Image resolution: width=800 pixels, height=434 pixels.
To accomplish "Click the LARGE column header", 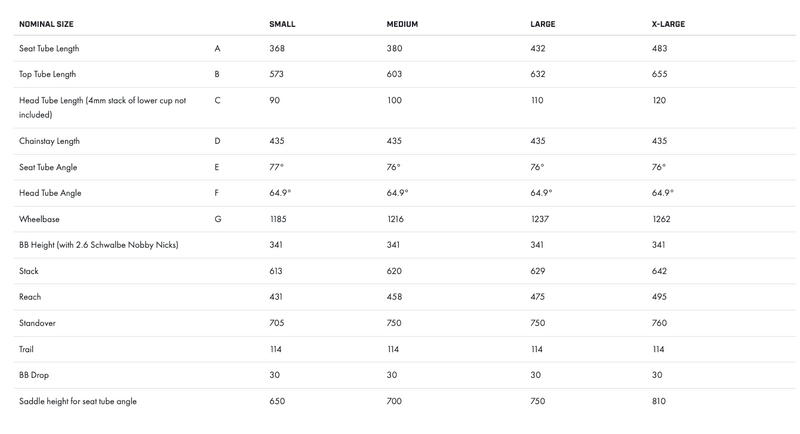I will [542, 24].
